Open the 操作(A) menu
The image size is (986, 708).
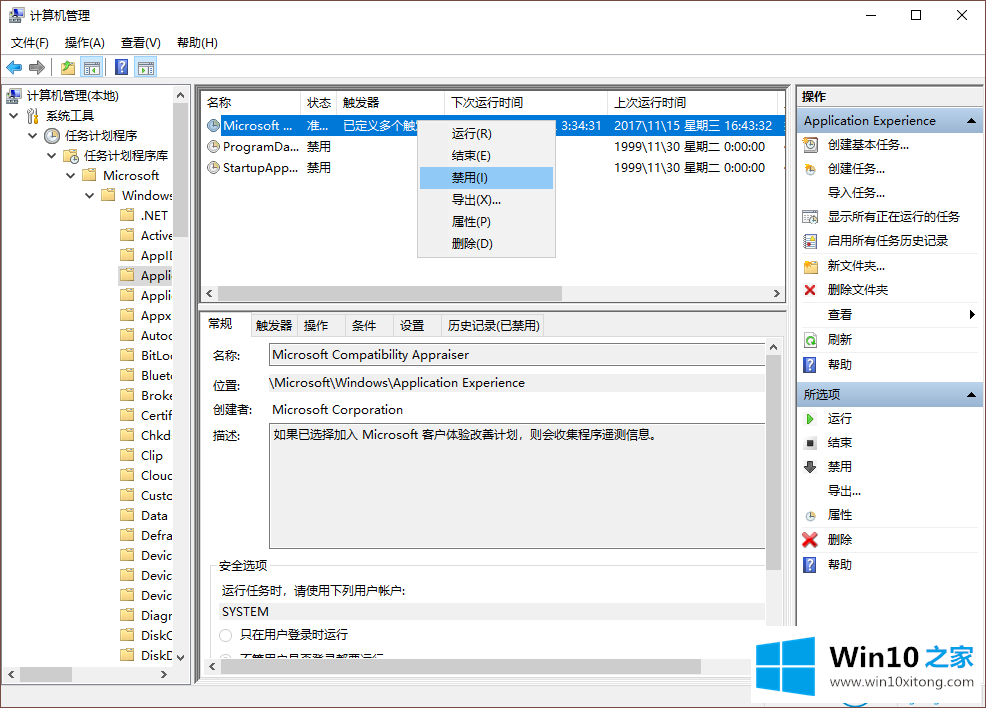pyautogui.click(x=84, y=43)
